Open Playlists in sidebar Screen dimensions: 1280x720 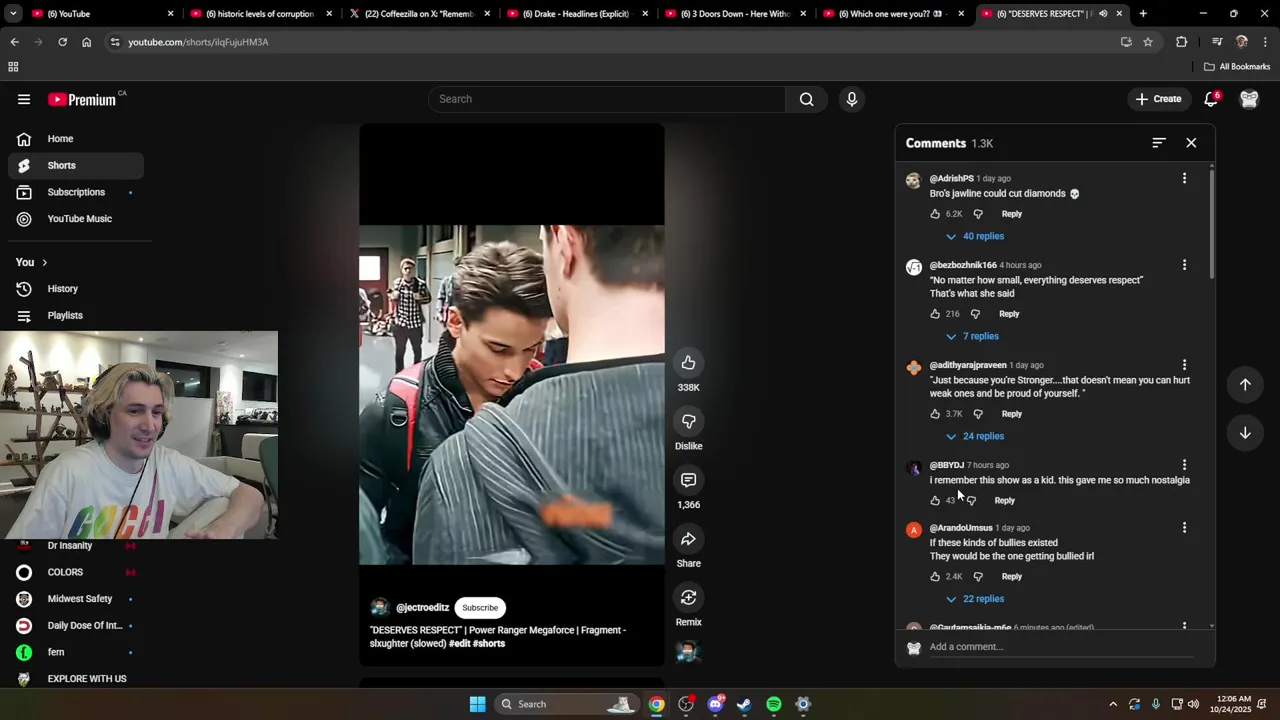click(76, 315)
